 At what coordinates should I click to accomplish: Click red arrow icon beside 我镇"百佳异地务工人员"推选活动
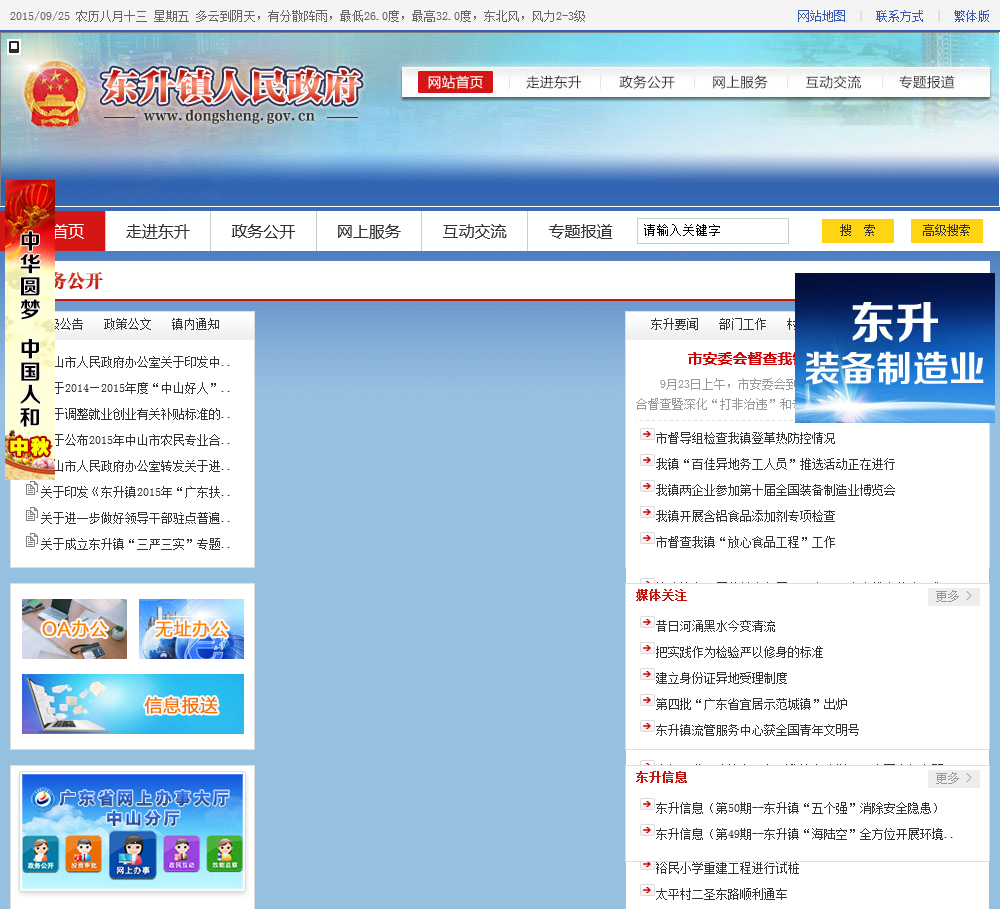coord(647,461)
